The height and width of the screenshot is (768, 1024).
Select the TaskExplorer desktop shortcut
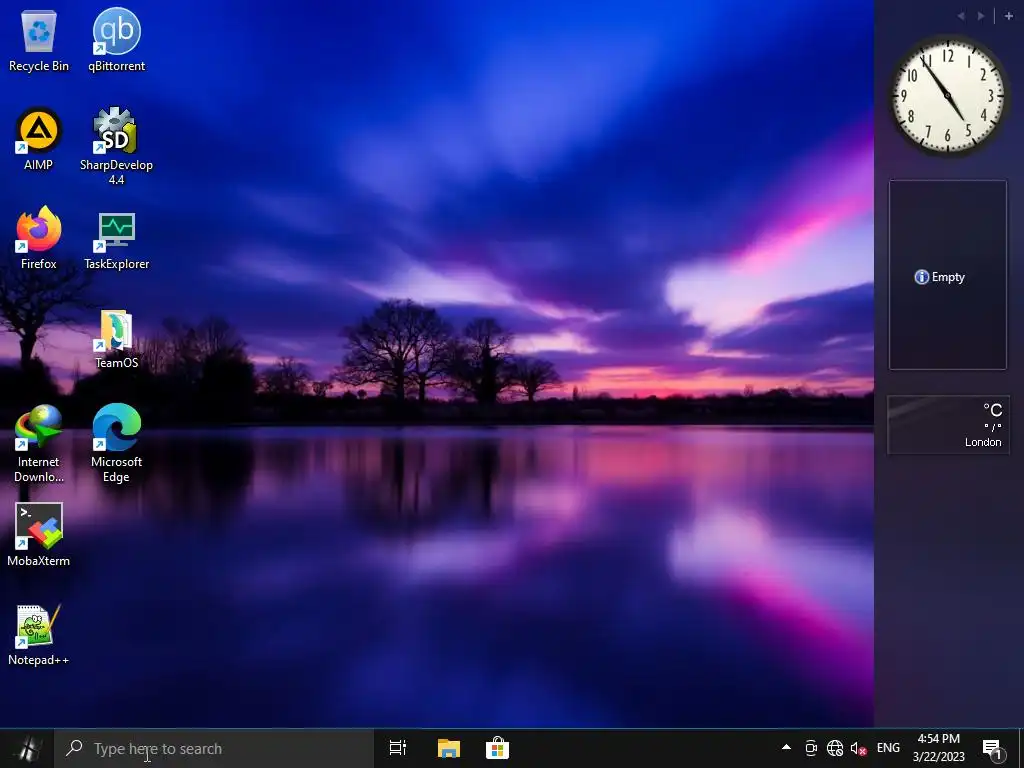coord(116,240)
